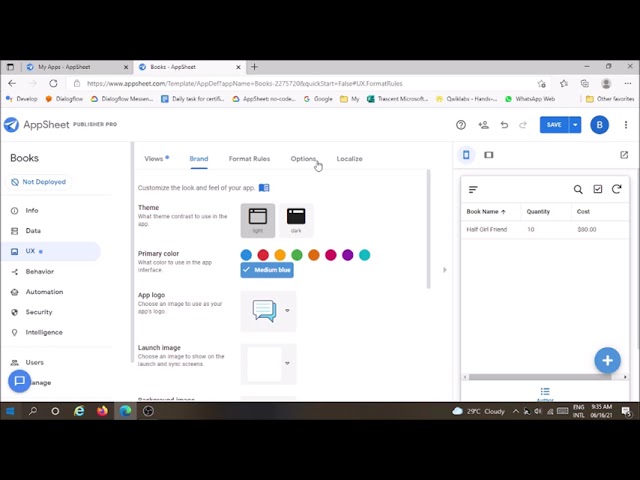
Task: Choose the Medium blue selected color chip
Action: [267, 270]
